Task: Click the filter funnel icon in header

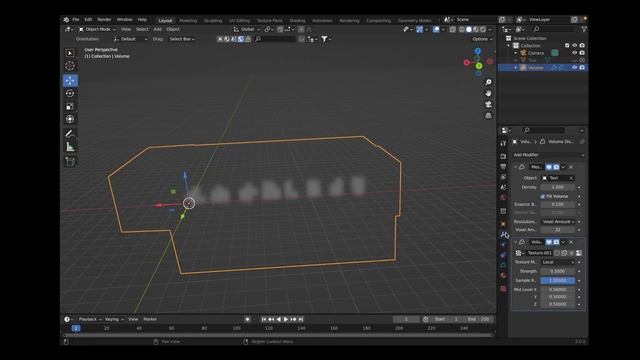Action: [x=324, y=39]
